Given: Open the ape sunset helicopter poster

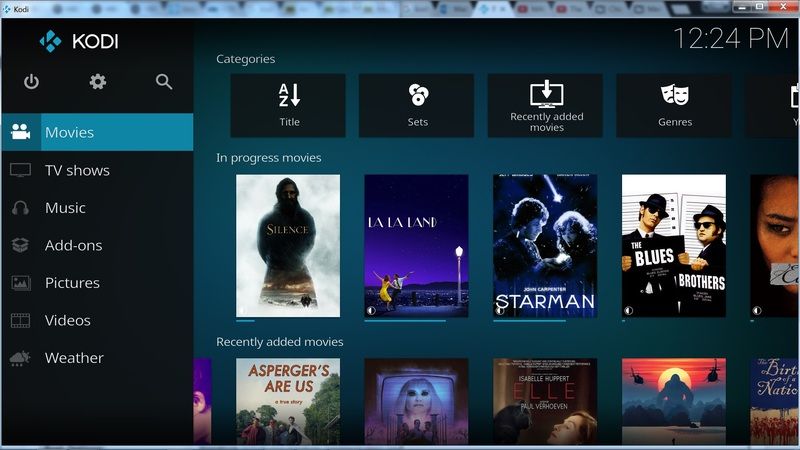Looking at the screenshot, I should pyautogui.click(x=673, y=402).
